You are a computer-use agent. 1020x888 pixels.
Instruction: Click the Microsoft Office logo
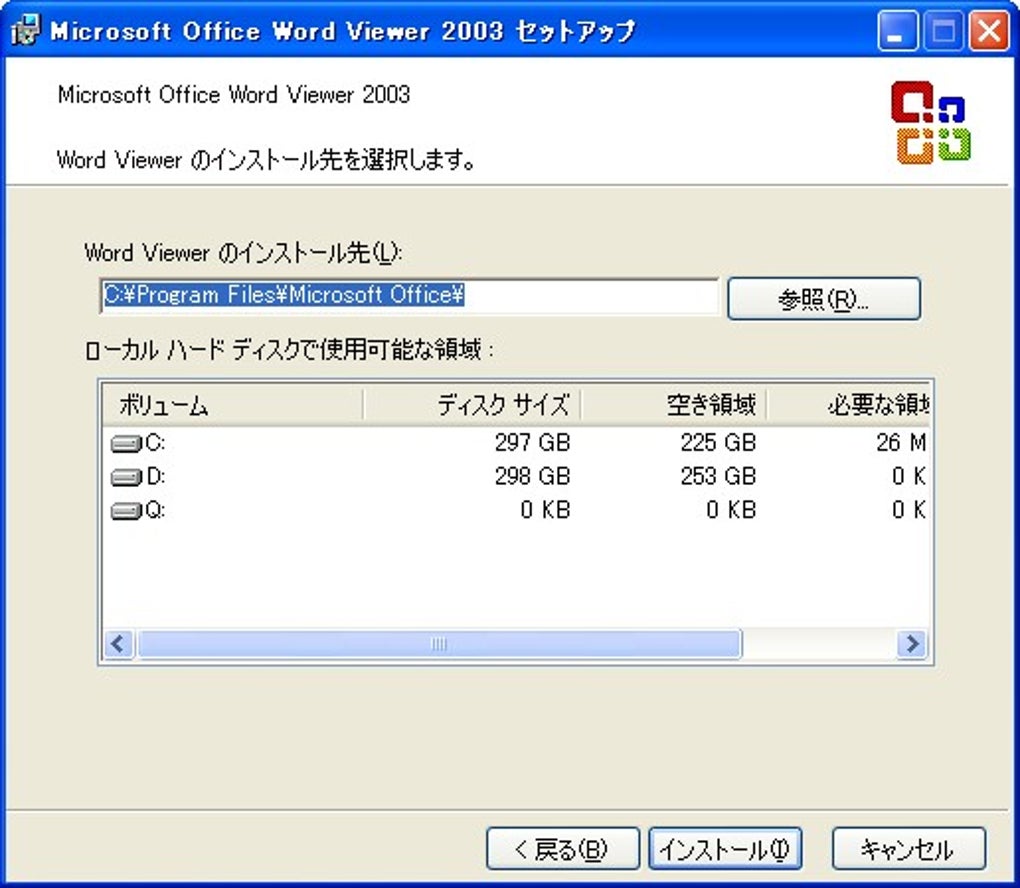931,122
